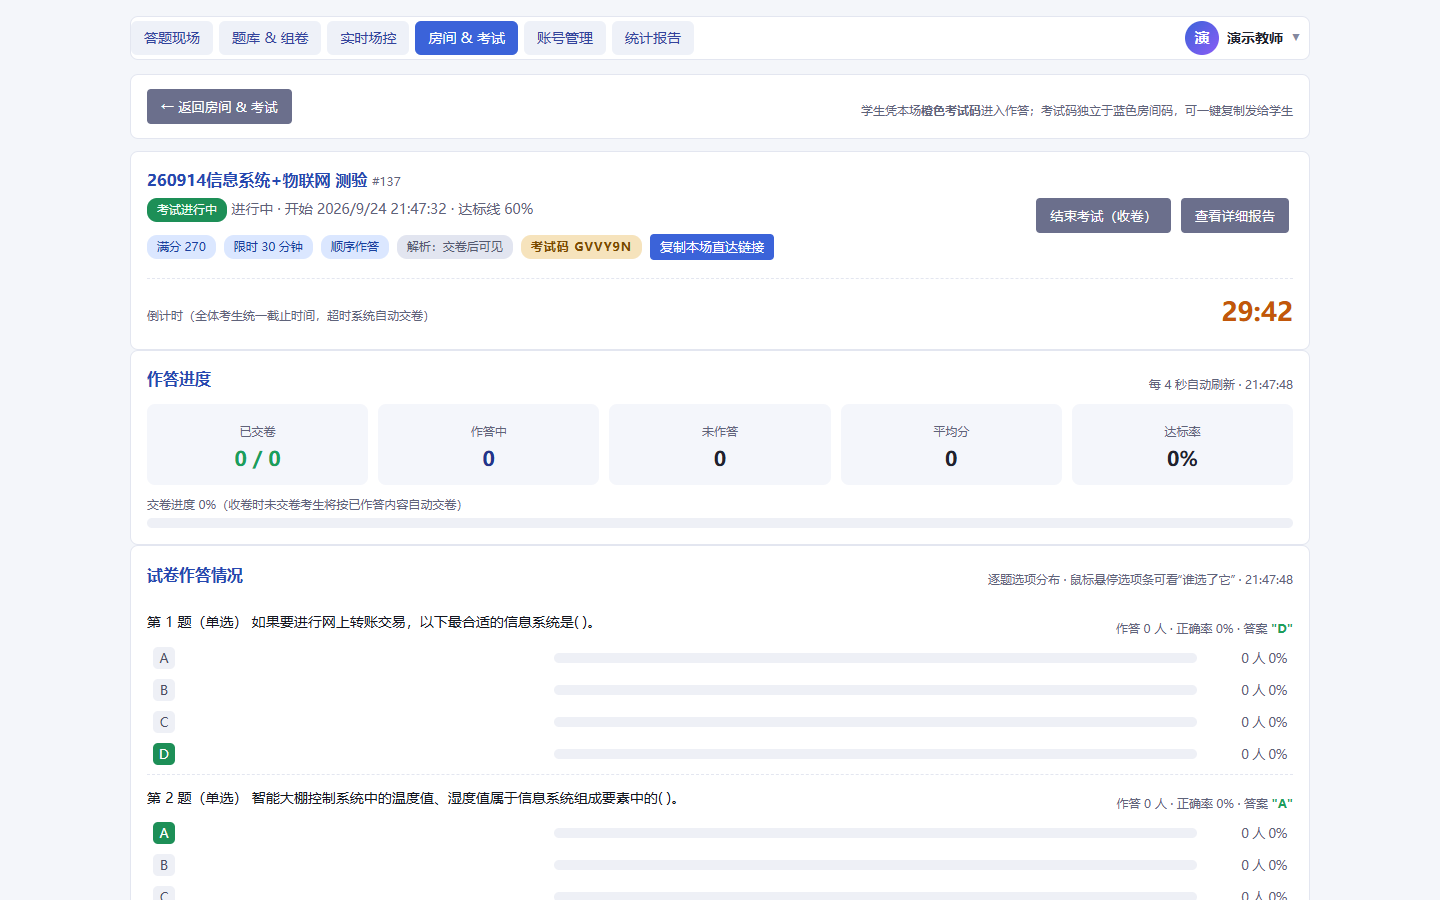The height and width of the screenshot is (900, 1440).
Task: Open 查看详细报告 button
Action: (1235, 216)
